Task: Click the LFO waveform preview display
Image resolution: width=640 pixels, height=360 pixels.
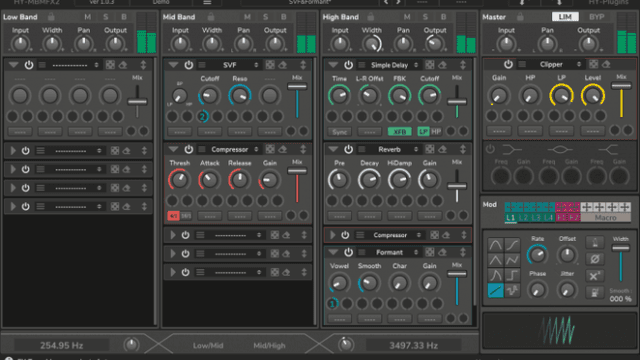Action: (560, 330)
